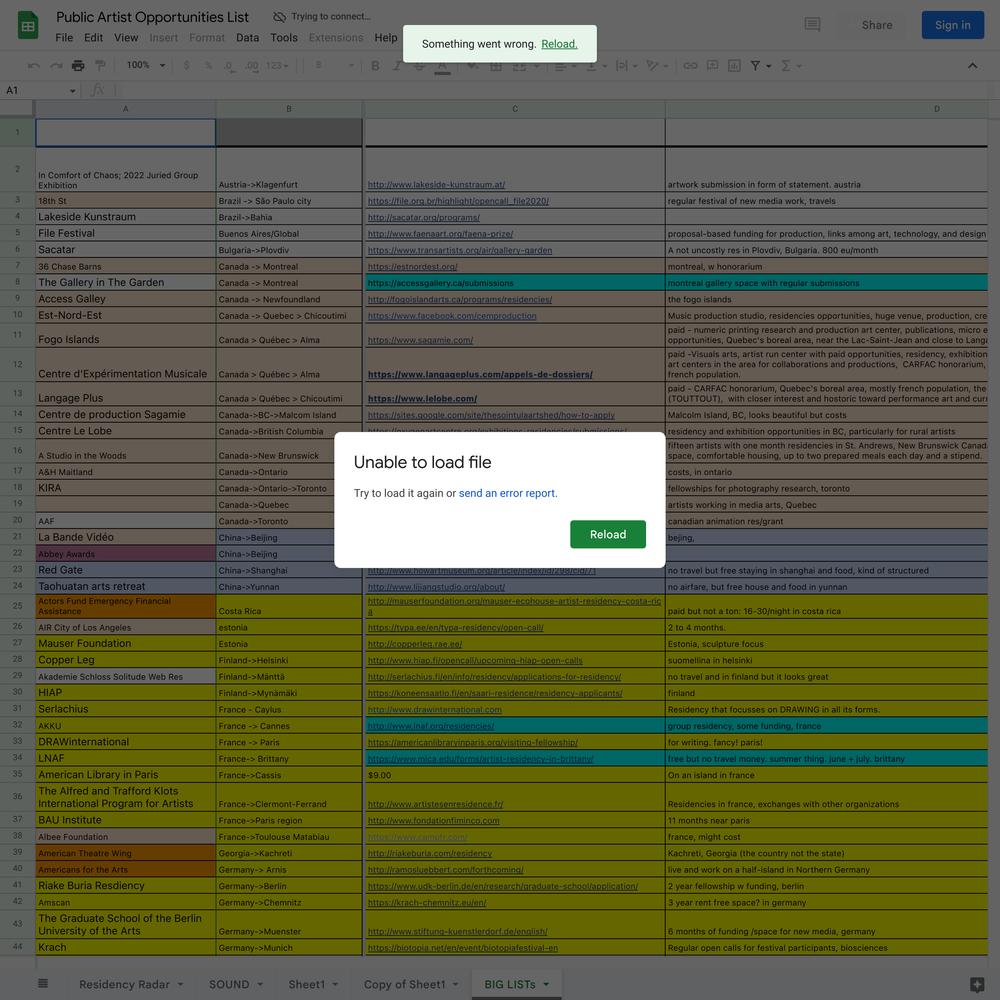Image resolution: width=1000 pixels, height=1000 pixels.
Task: Click the insert comment icon
Action: pos(712,65)
